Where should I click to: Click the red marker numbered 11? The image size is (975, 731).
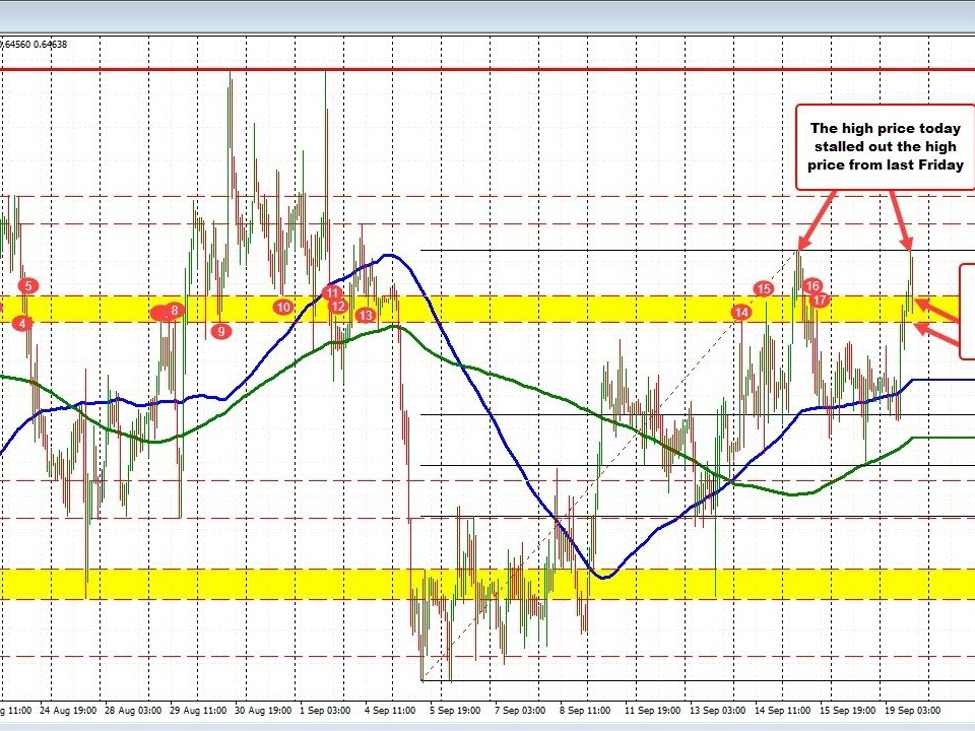point(332,292)
